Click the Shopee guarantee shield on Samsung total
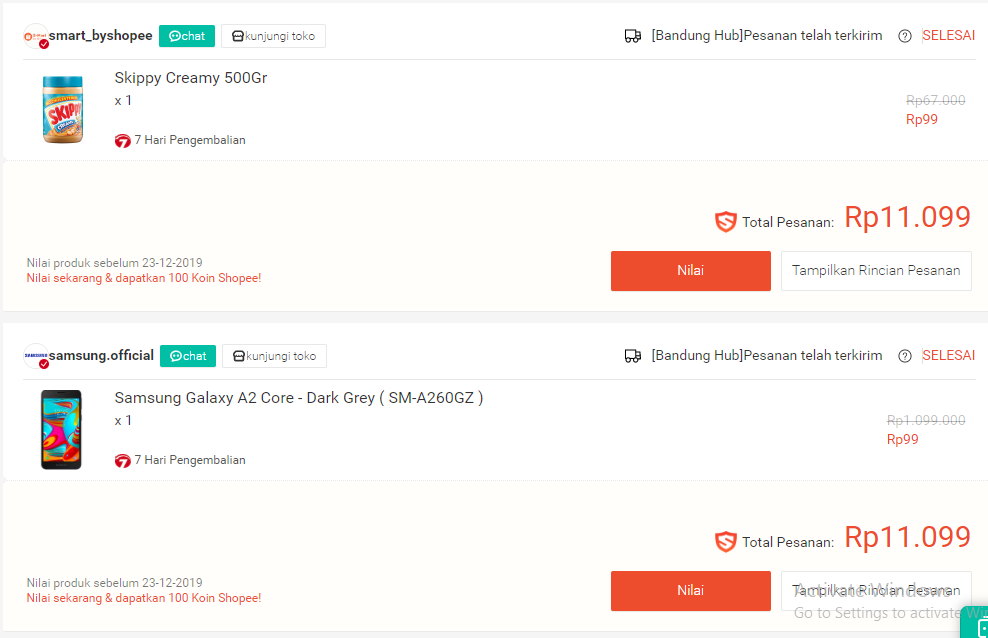Viewport: 988px width, 638px height. click(x=726, y=542)
